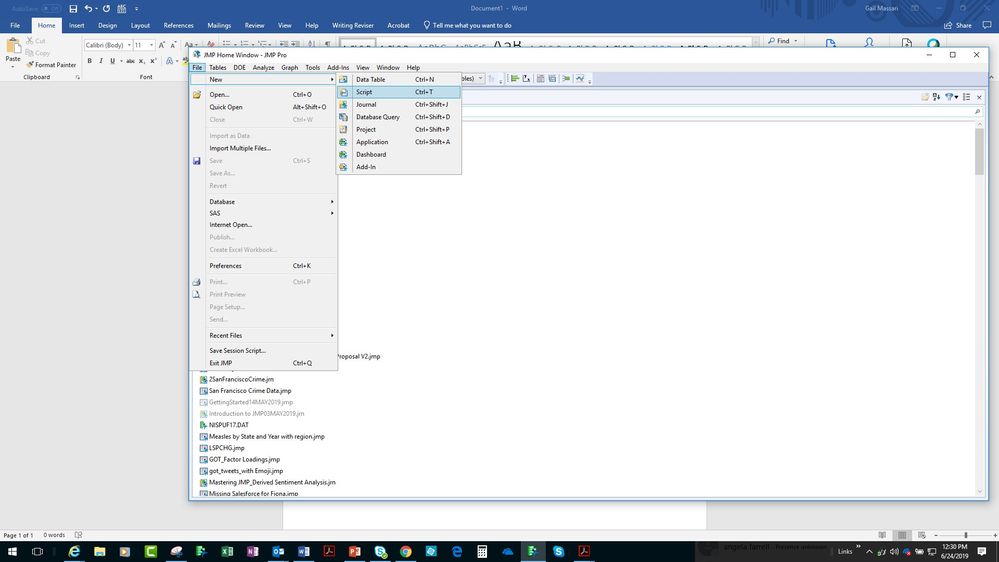Close the JMP recent files panel
The image size is (999, 562).
(x=979, y=97)
